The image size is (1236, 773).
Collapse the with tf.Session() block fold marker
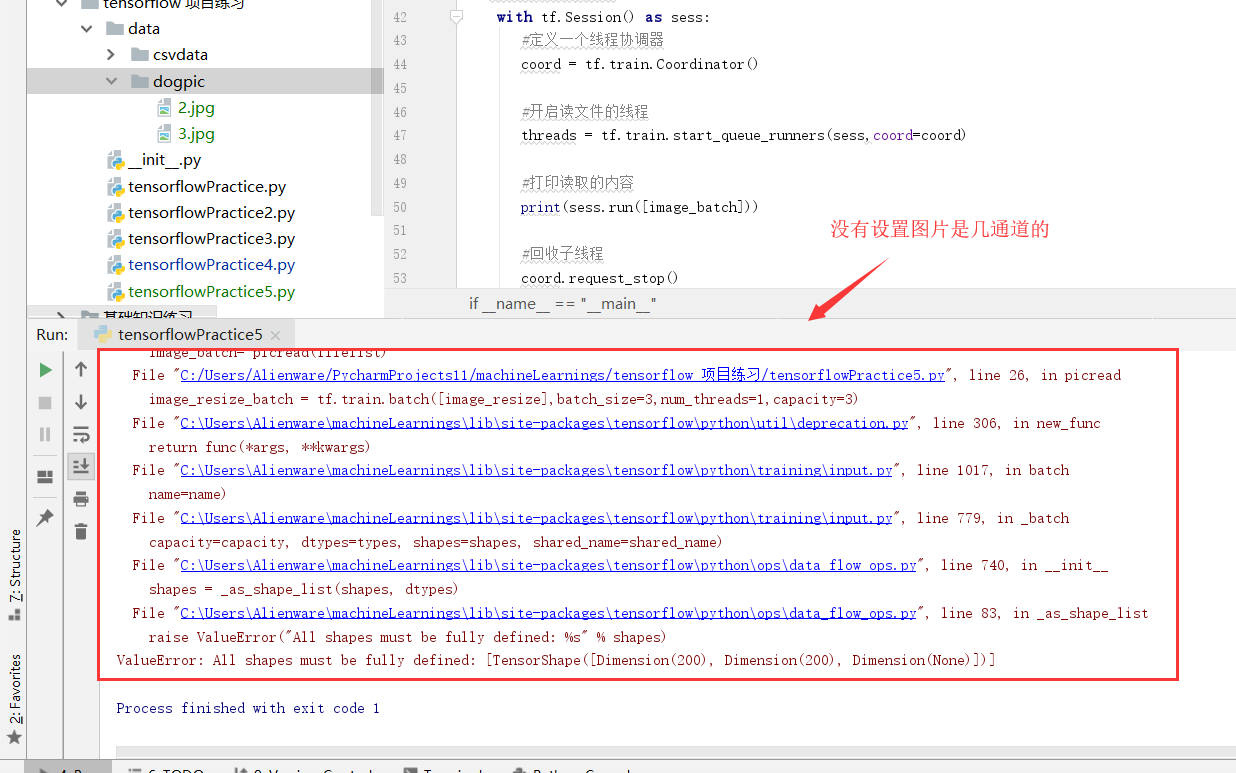tap(457, 16)
